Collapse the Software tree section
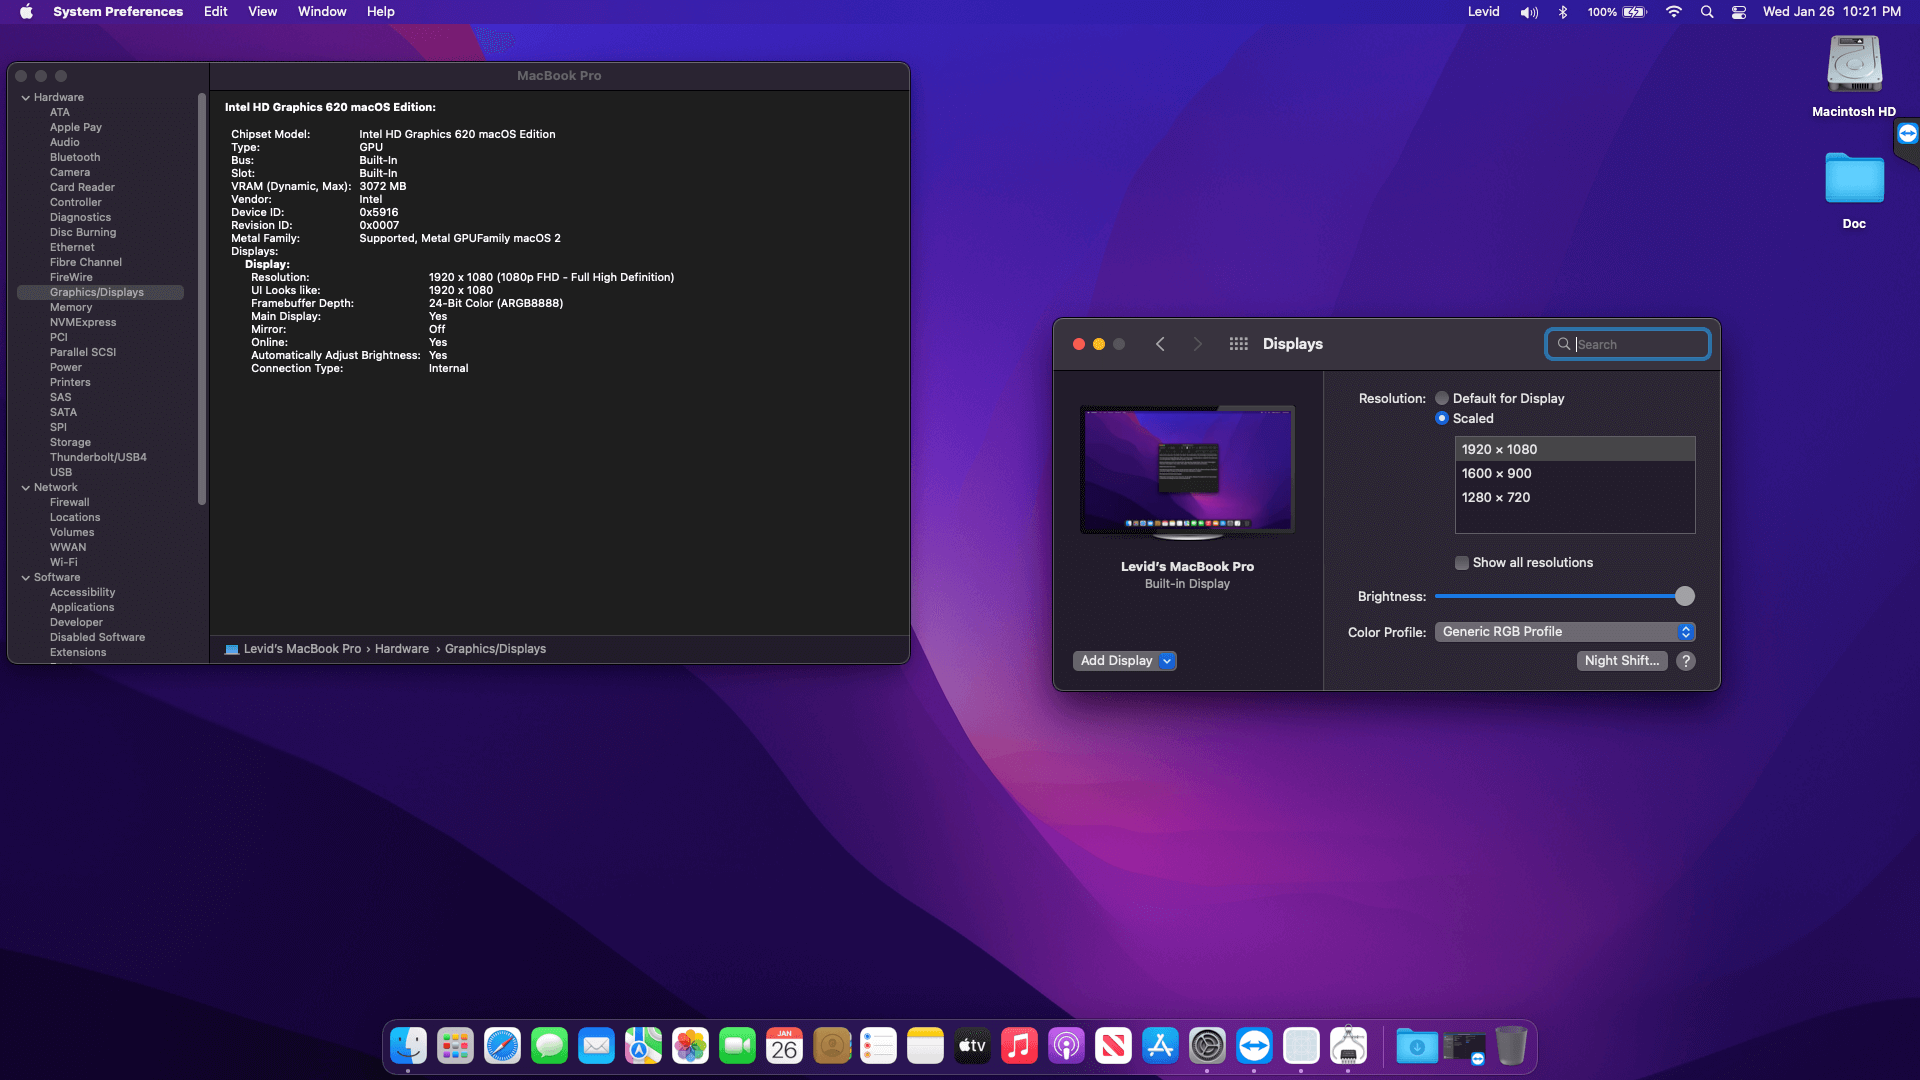 25,577
